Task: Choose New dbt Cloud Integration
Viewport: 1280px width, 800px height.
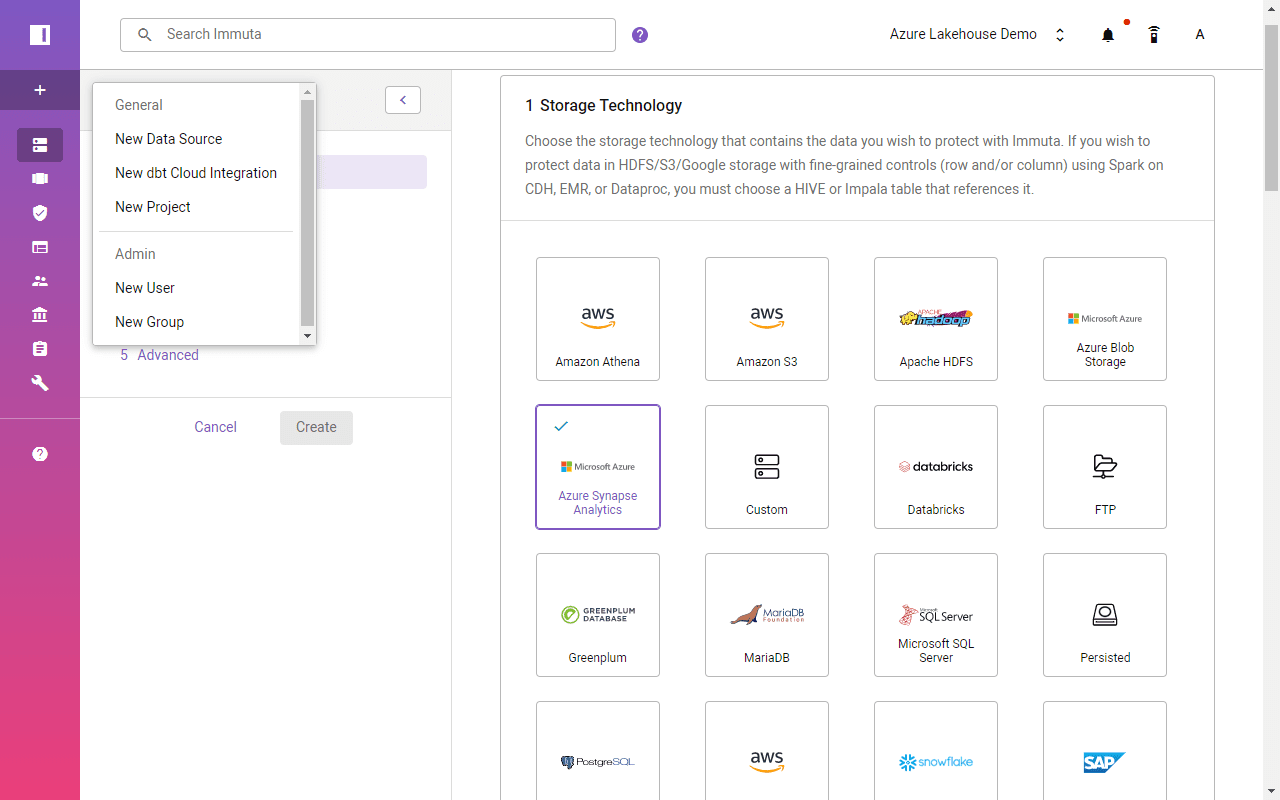Action: coord(196,173)
